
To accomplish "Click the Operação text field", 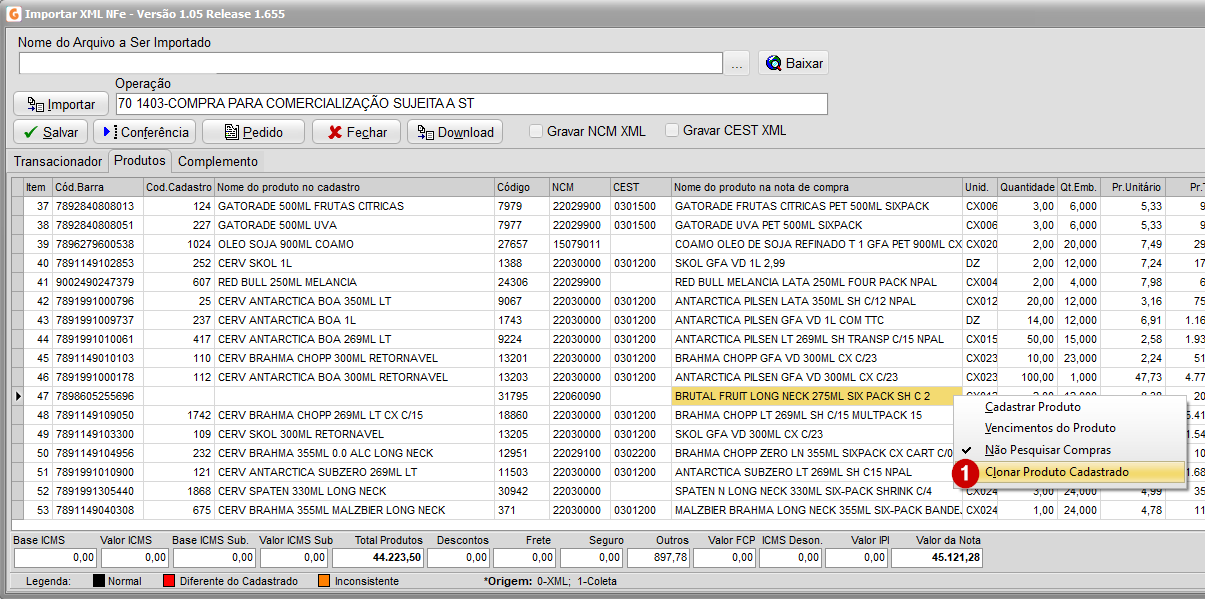I will click(470, 104).
